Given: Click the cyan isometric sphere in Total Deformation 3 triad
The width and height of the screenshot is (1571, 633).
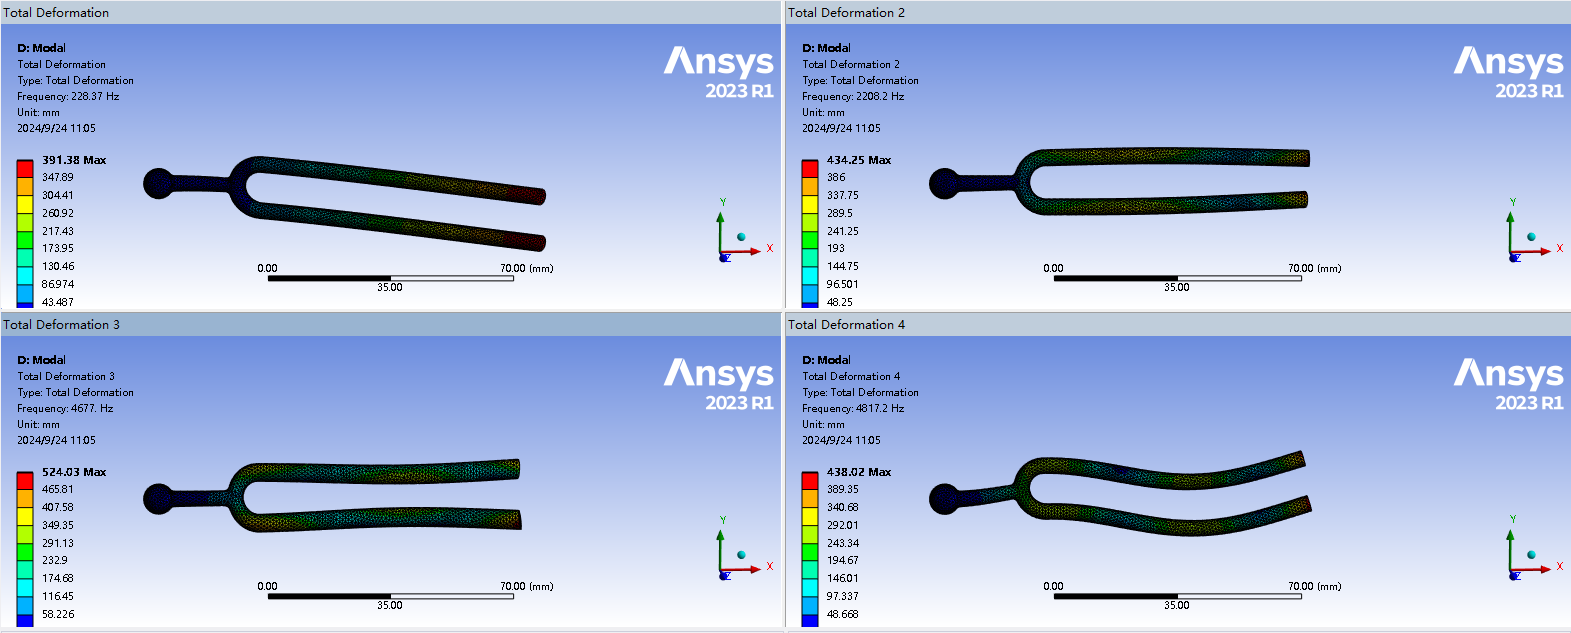Looking at the screenshot, I should pos(741,554).
